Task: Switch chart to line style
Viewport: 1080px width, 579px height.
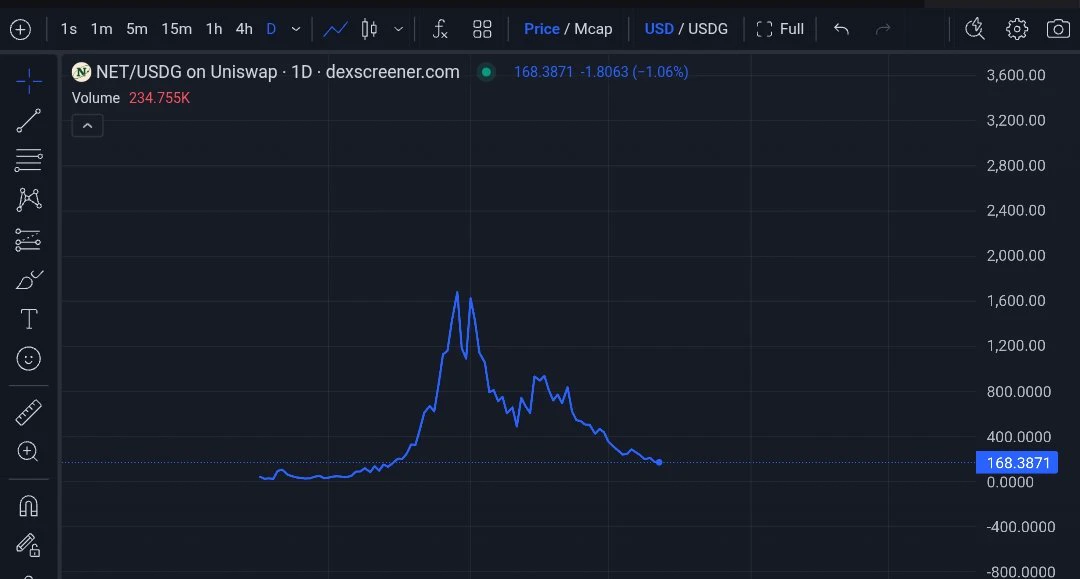Action: click(x=335, y=29)
